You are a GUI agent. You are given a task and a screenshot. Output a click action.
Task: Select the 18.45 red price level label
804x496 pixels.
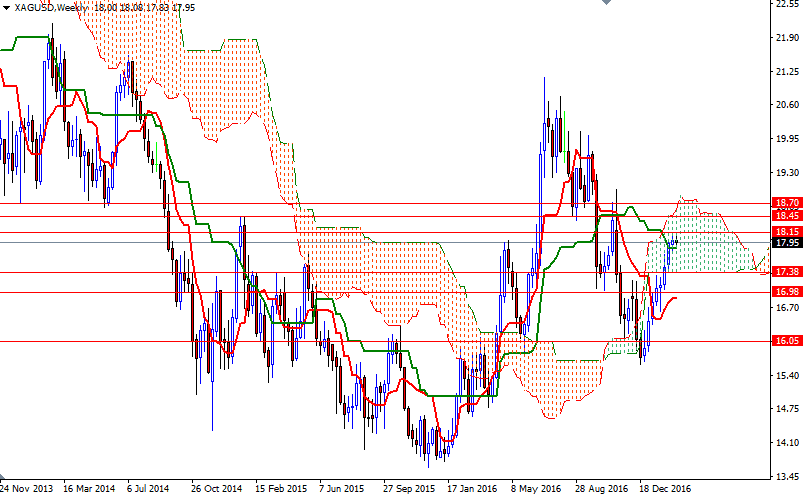point(787,216)
